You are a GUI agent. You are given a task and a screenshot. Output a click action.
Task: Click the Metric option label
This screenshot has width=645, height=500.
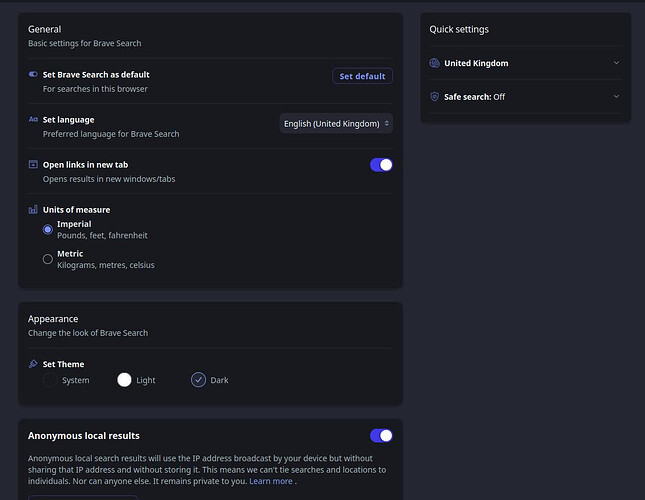pyautogui.click(x=70, y=254)
